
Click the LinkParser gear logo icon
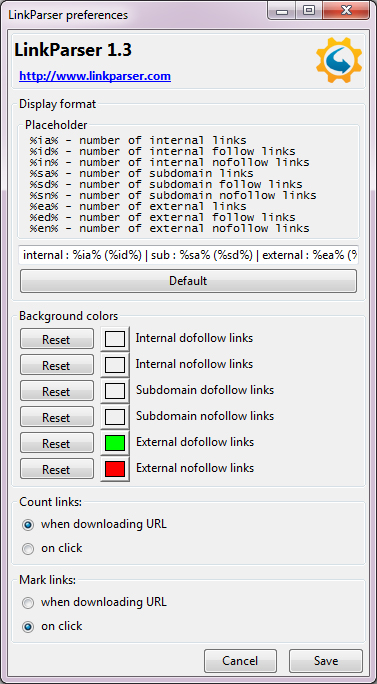coord(339,60)
